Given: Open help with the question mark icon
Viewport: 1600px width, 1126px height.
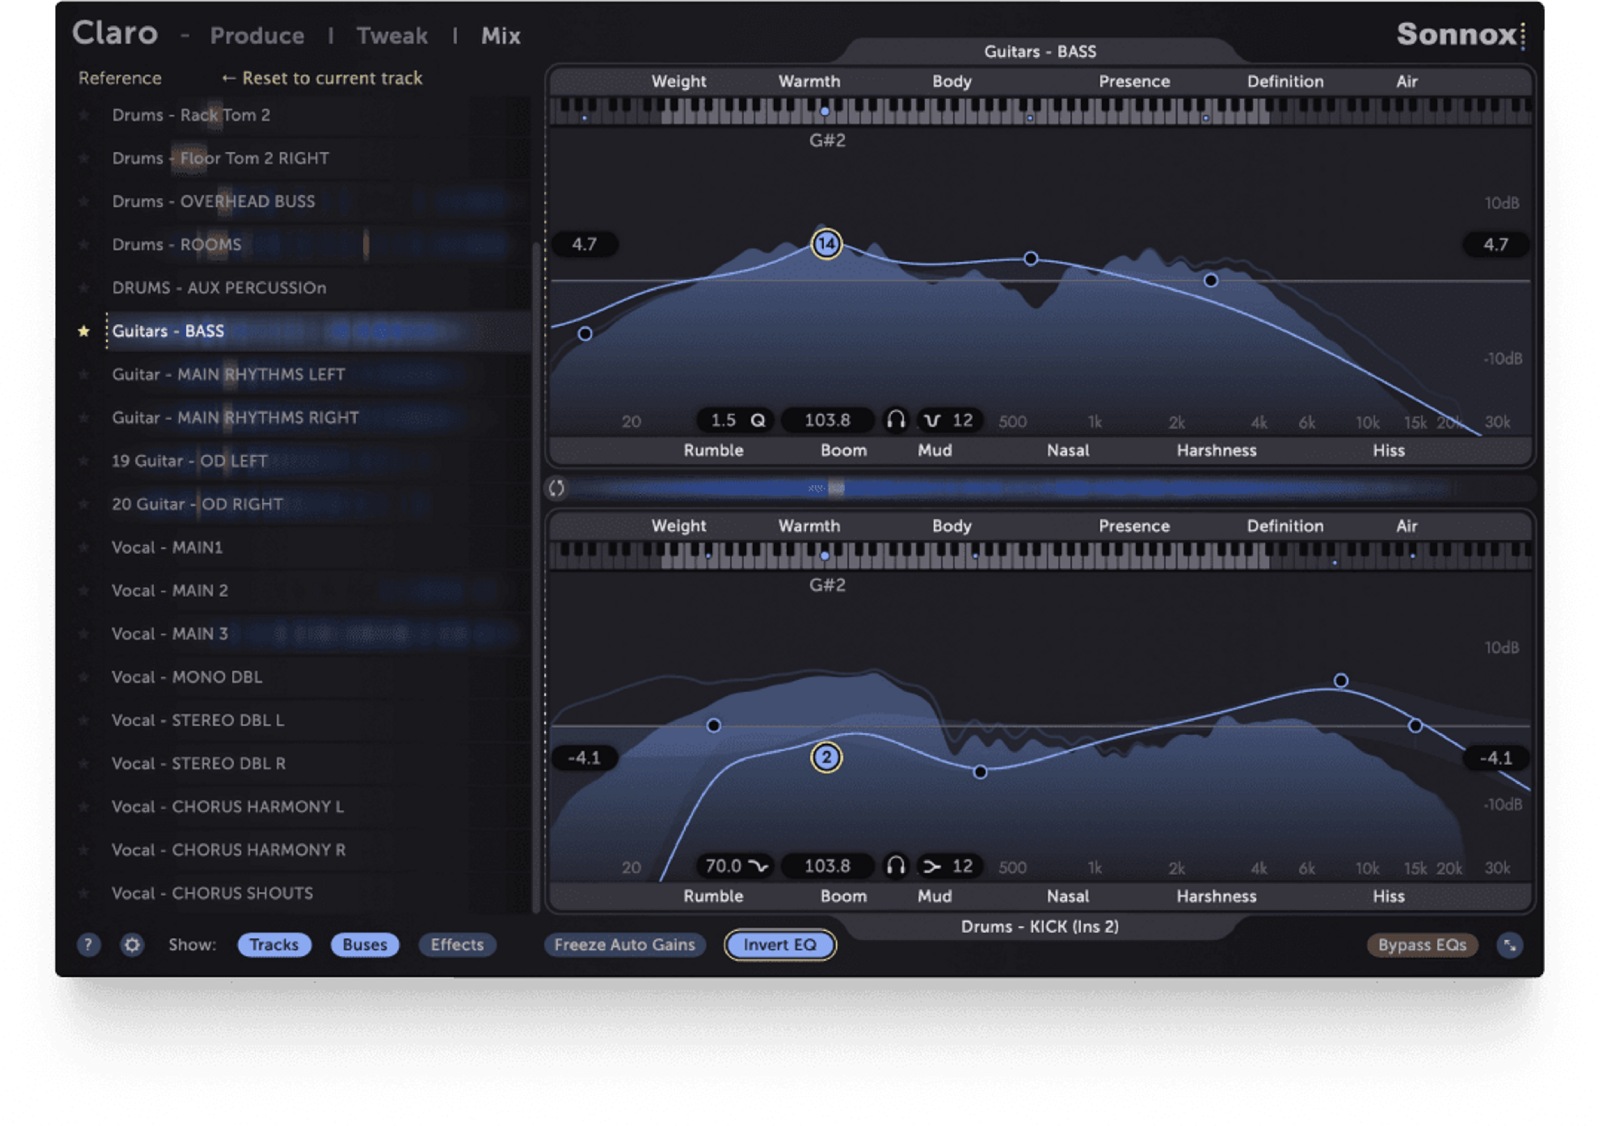Looking at the screenshot, I should (x=88, y=944).
